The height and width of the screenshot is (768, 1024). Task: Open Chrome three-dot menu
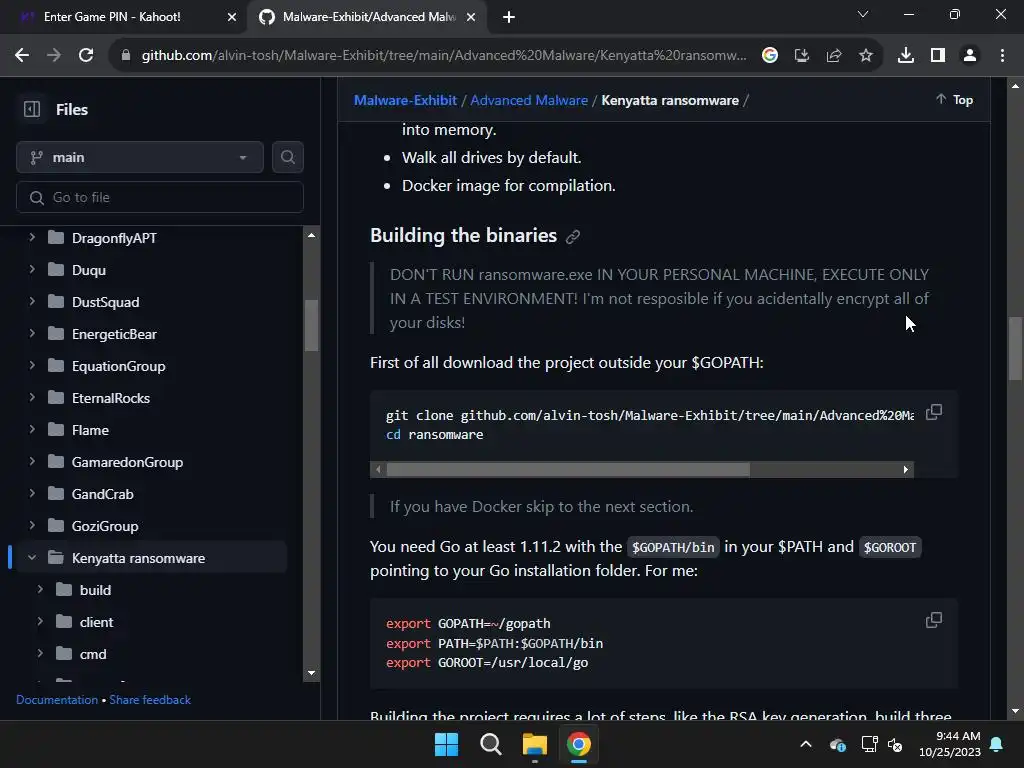click(1002, 56)
